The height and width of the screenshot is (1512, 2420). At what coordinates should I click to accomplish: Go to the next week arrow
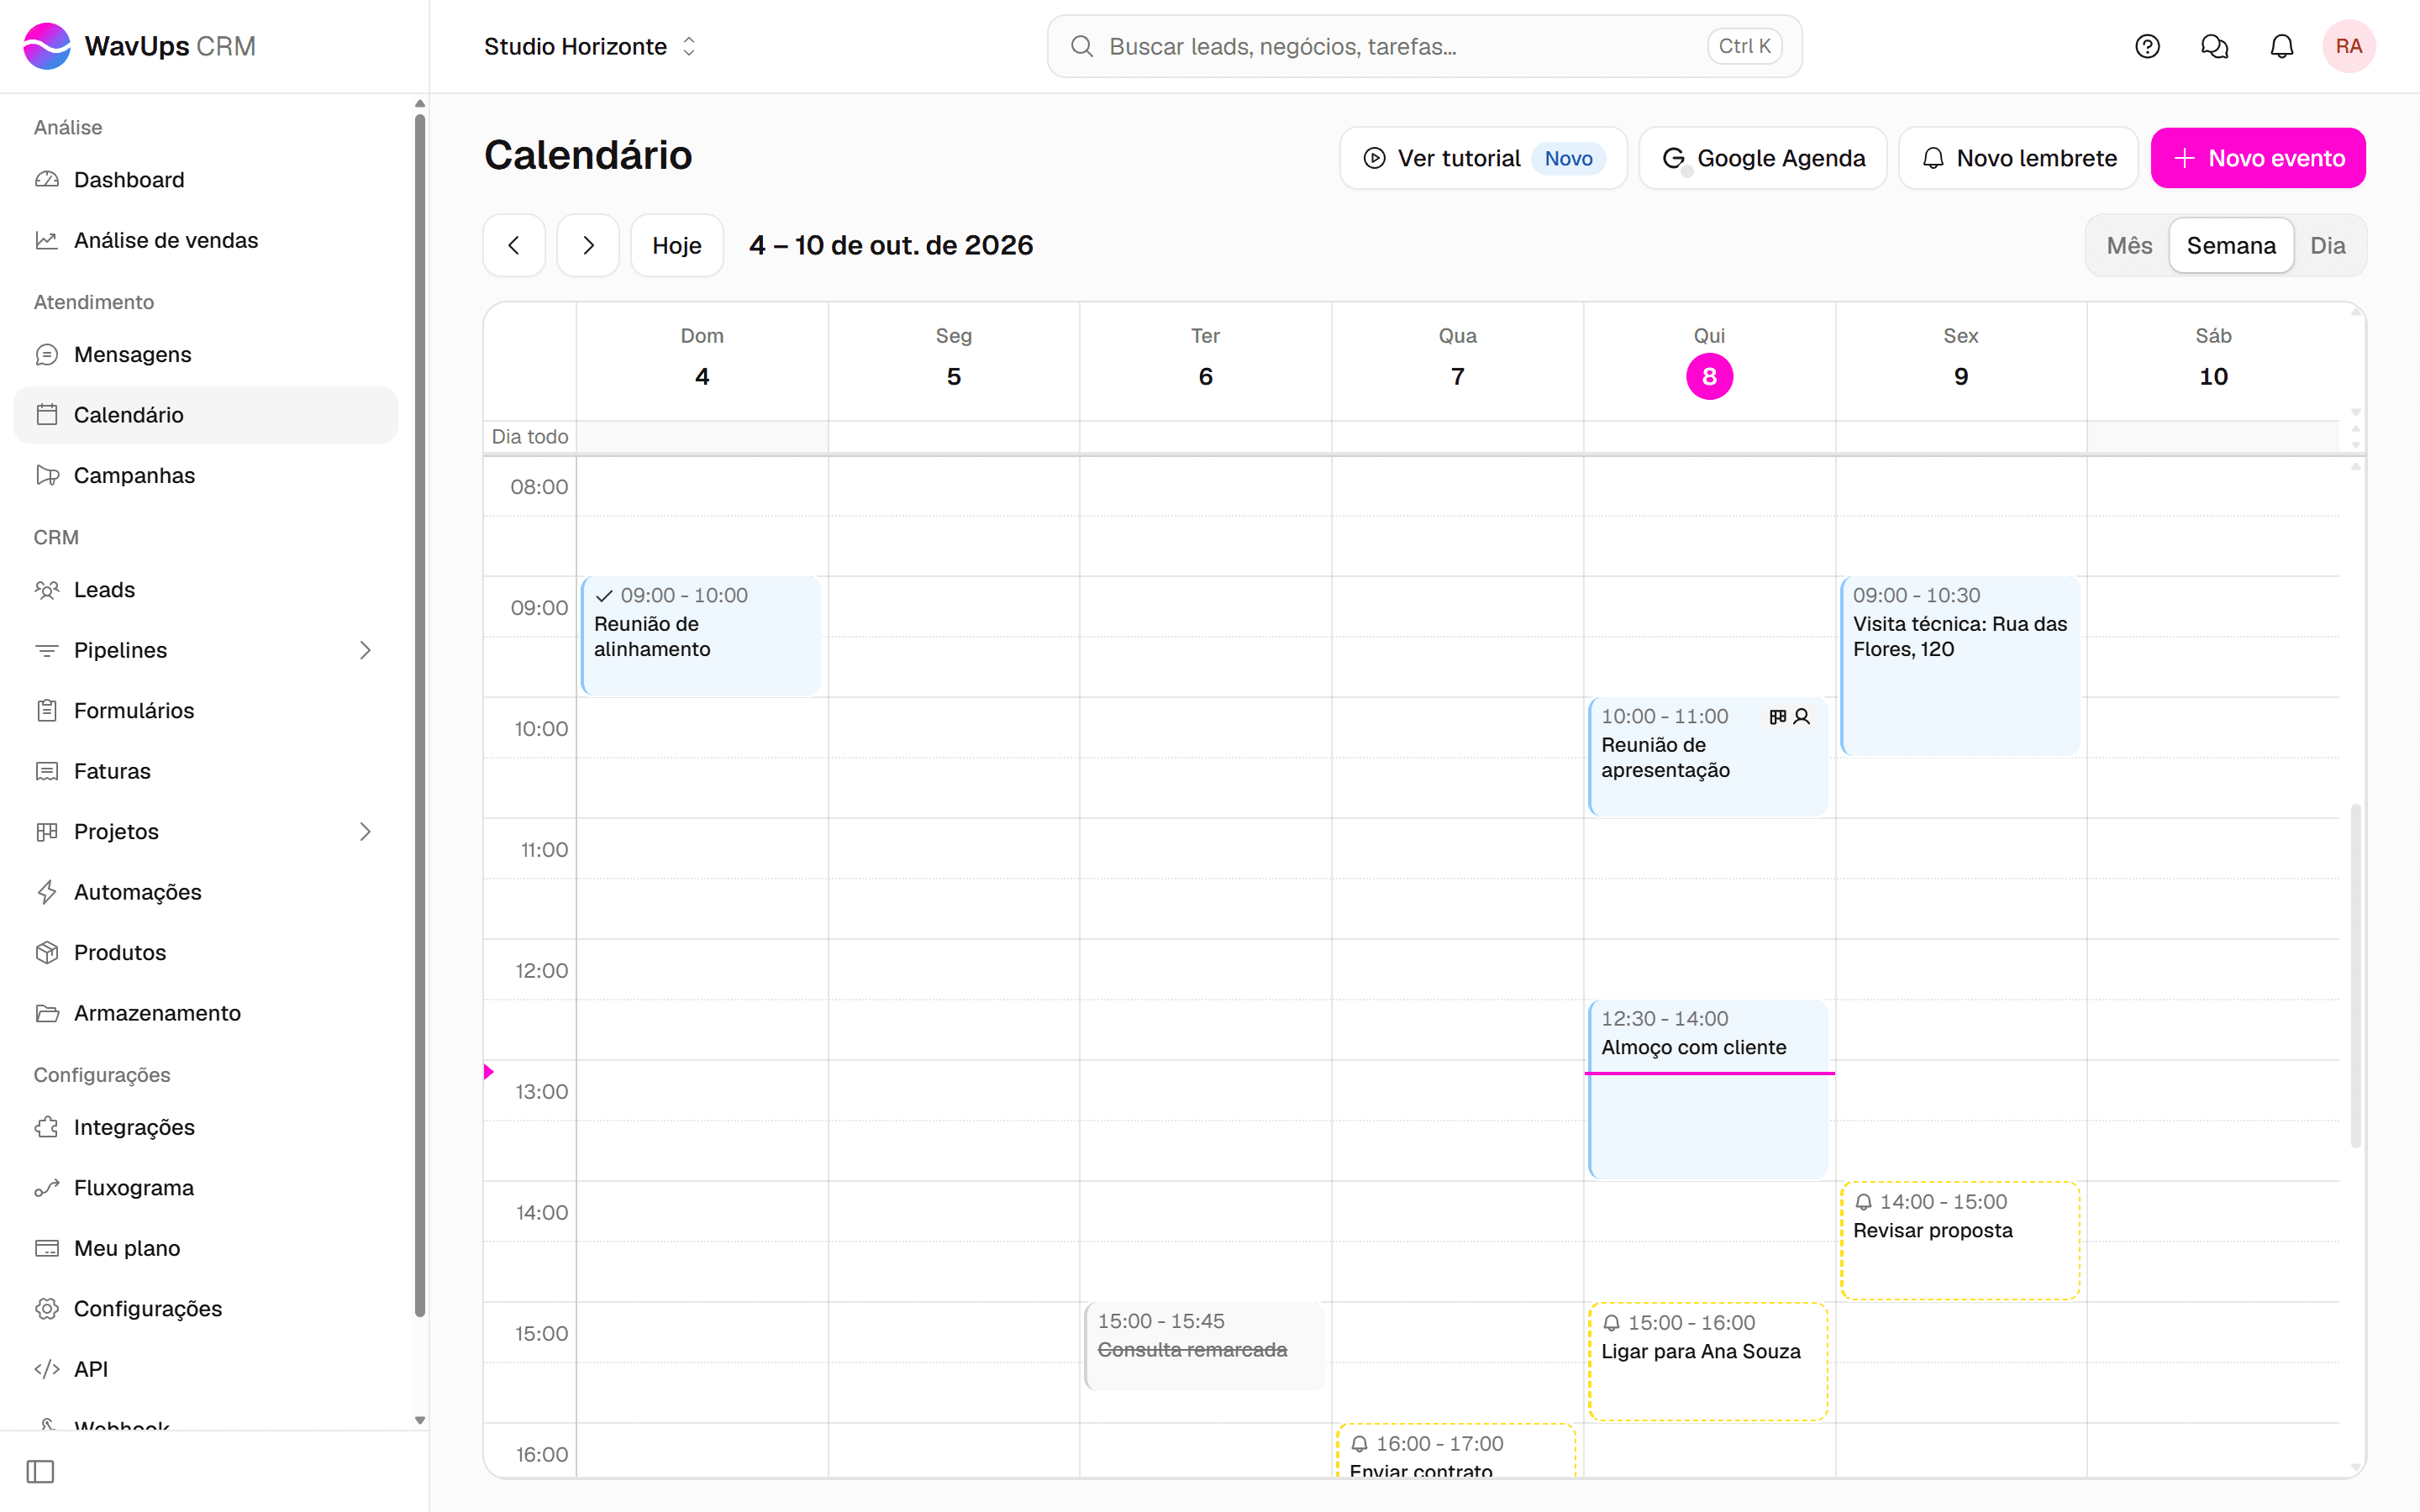[x=588, y=245]
